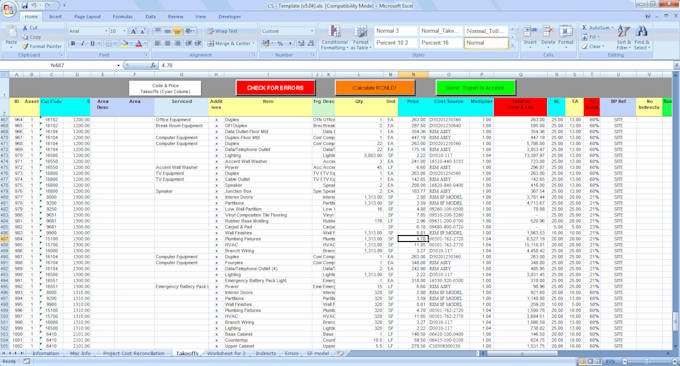Apply accounting number format

(x=266, y=43)
